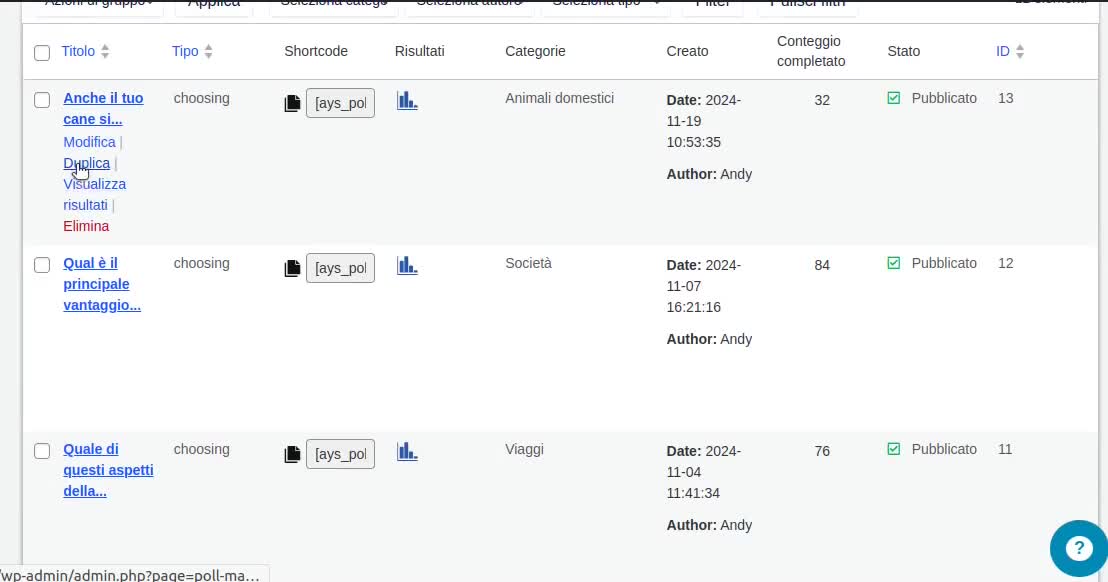Copy the shortcode for poll ID 11
1108x582 pixels.
point(292,454)
